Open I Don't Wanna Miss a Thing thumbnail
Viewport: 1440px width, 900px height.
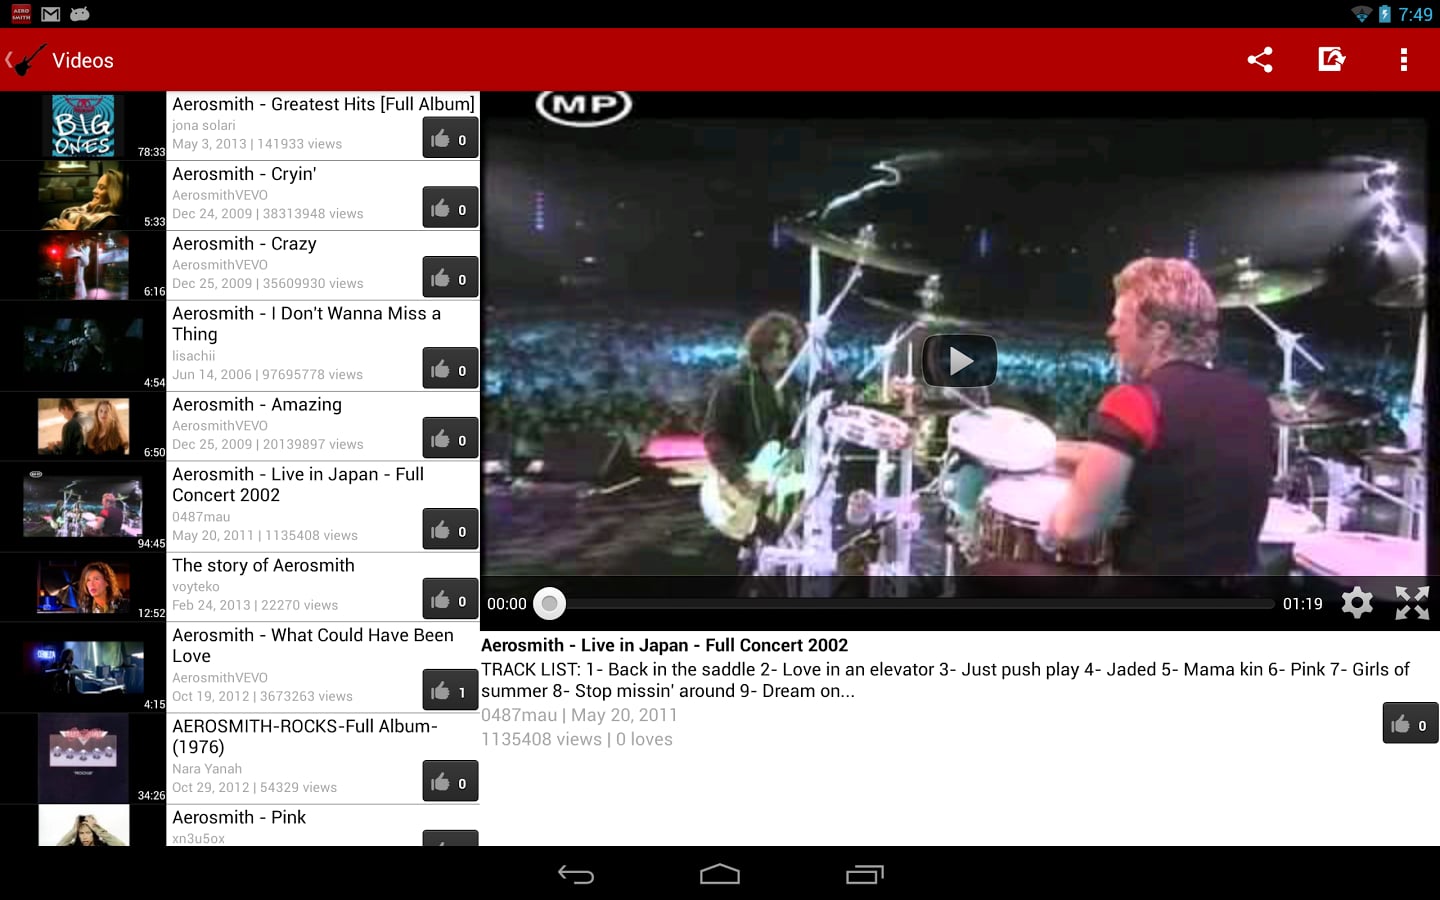coord(83,346)
